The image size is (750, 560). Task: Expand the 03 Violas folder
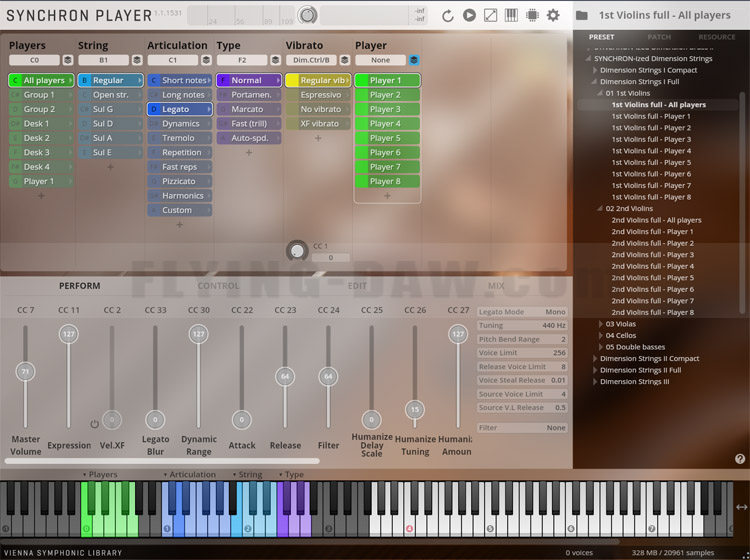coord(600,324)
